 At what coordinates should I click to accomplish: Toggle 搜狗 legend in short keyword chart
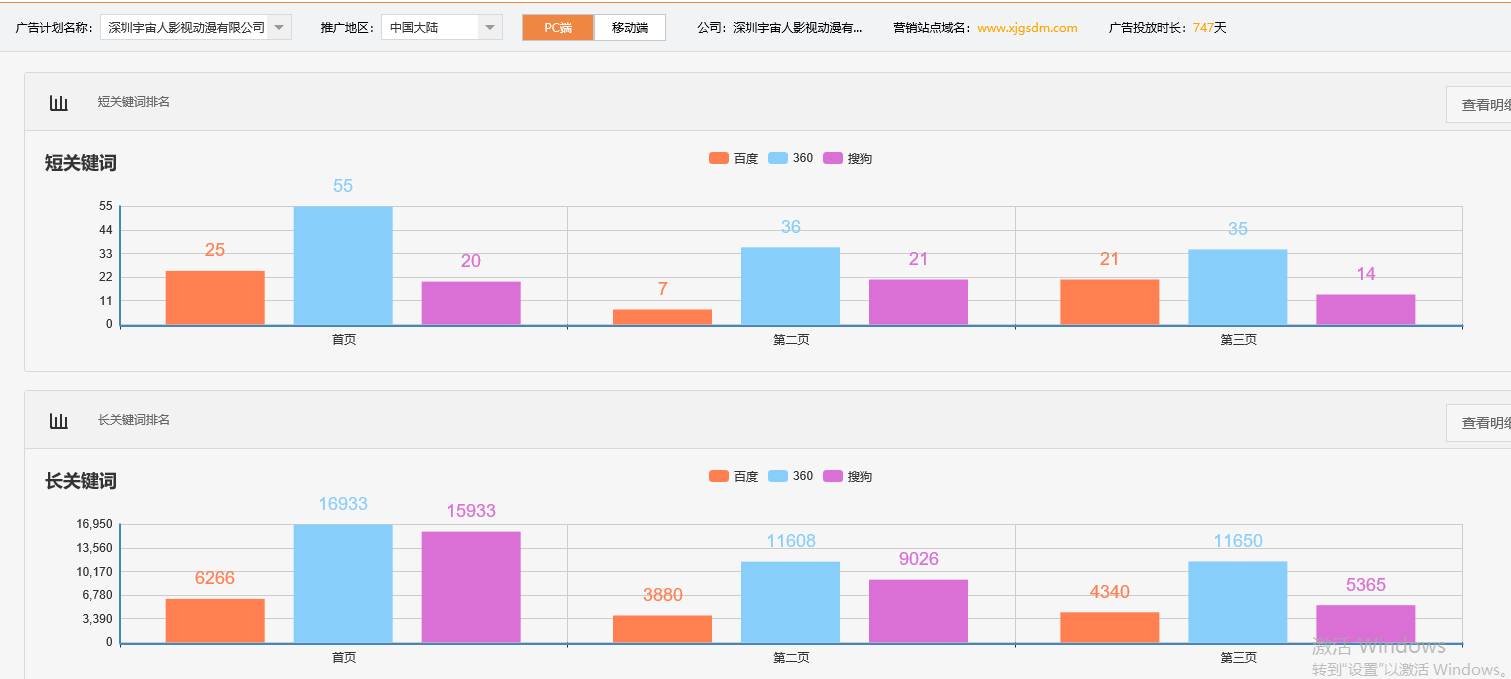pyautogui.click(x=847, y=158)
